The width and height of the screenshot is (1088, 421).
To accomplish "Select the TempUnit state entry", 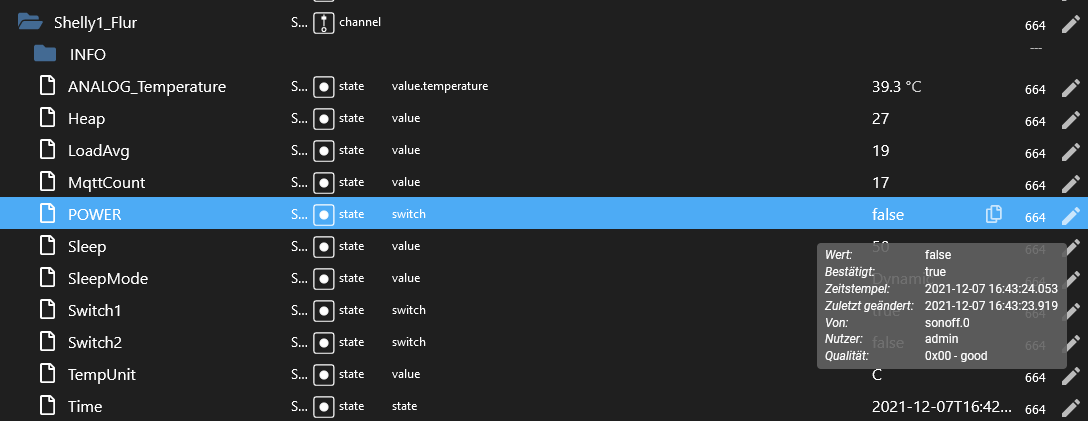I will (x=101, y=375).
